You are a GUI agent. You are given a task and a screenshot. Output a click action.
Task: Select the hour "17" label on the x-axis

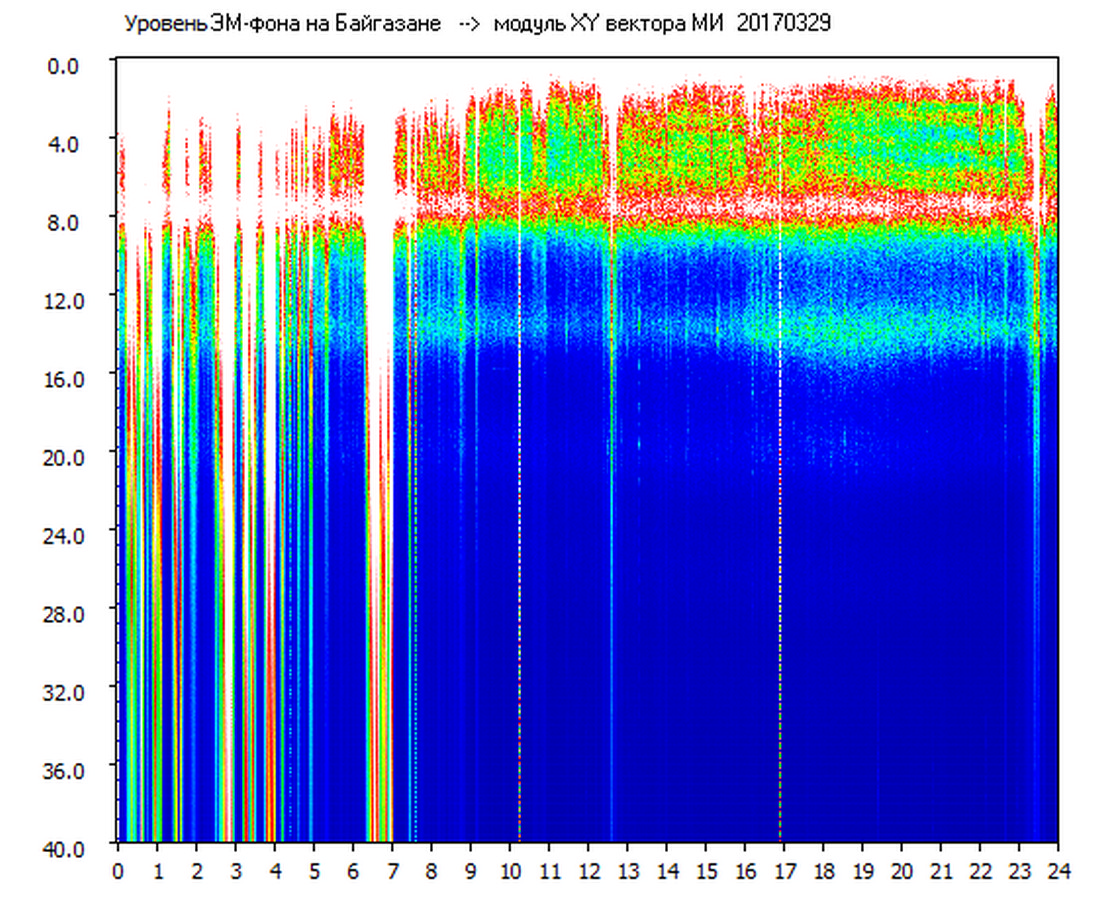point(784,871)
